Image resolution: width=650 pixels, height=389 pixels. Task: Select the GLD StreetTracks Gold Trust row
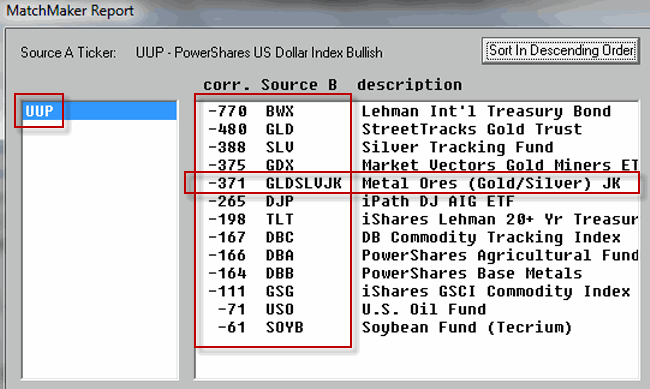tap(417, 129)
